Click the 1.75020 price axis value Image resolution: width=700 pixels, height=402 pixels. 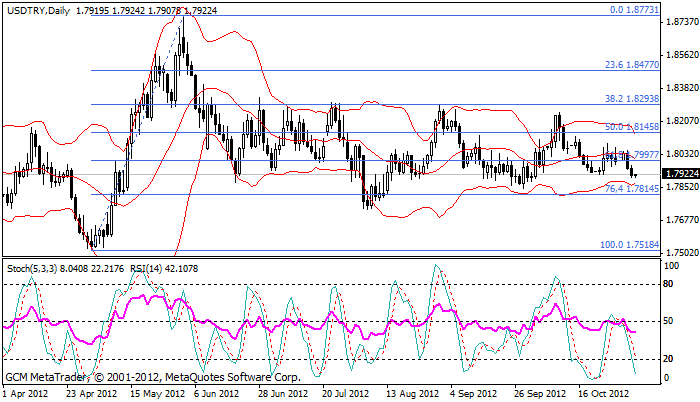click(x=682, y=253)
